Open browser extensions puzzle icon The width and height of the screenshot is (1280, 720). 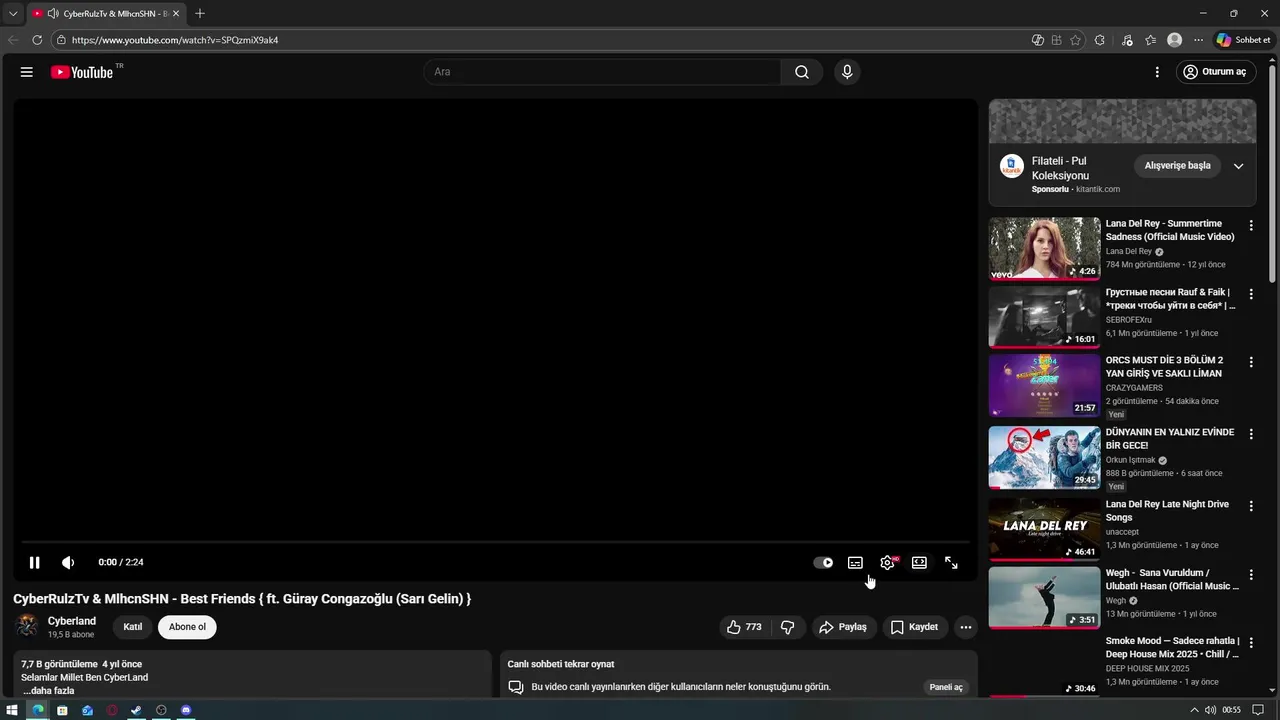click(1100, 40)
